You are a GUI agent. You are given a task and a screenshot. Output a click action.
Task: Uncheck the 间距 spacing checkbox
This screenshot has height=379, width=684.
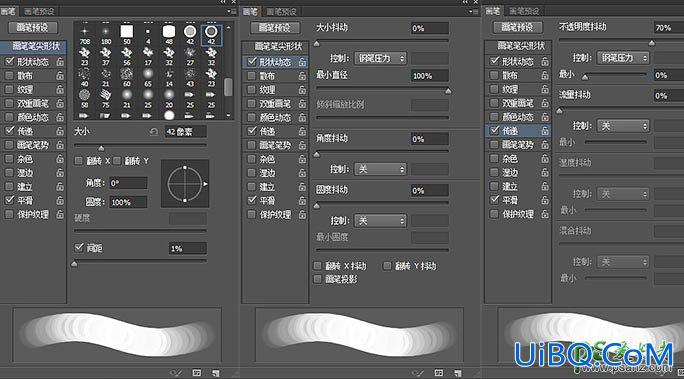click(x=79, y=247)
